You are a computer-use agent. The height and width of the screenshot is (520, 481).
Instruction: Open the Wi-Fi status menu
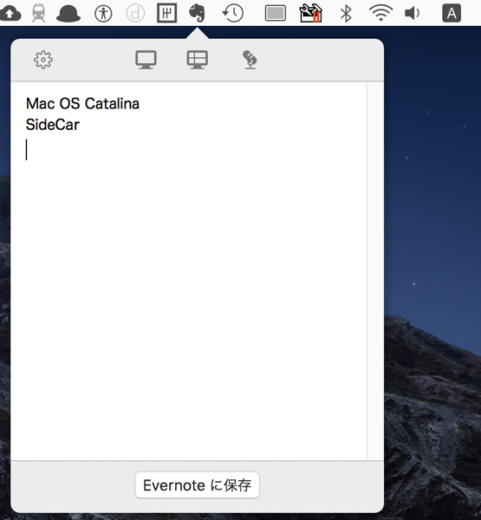381,13
